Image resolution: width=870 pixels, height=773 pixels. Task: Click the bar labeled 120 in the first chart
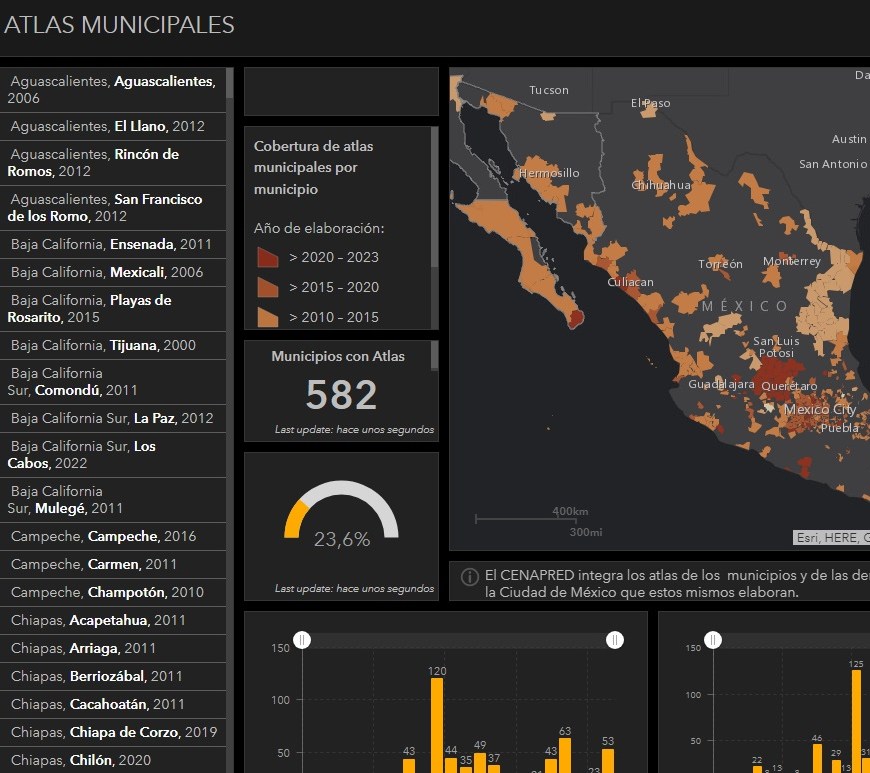(437, 725)
